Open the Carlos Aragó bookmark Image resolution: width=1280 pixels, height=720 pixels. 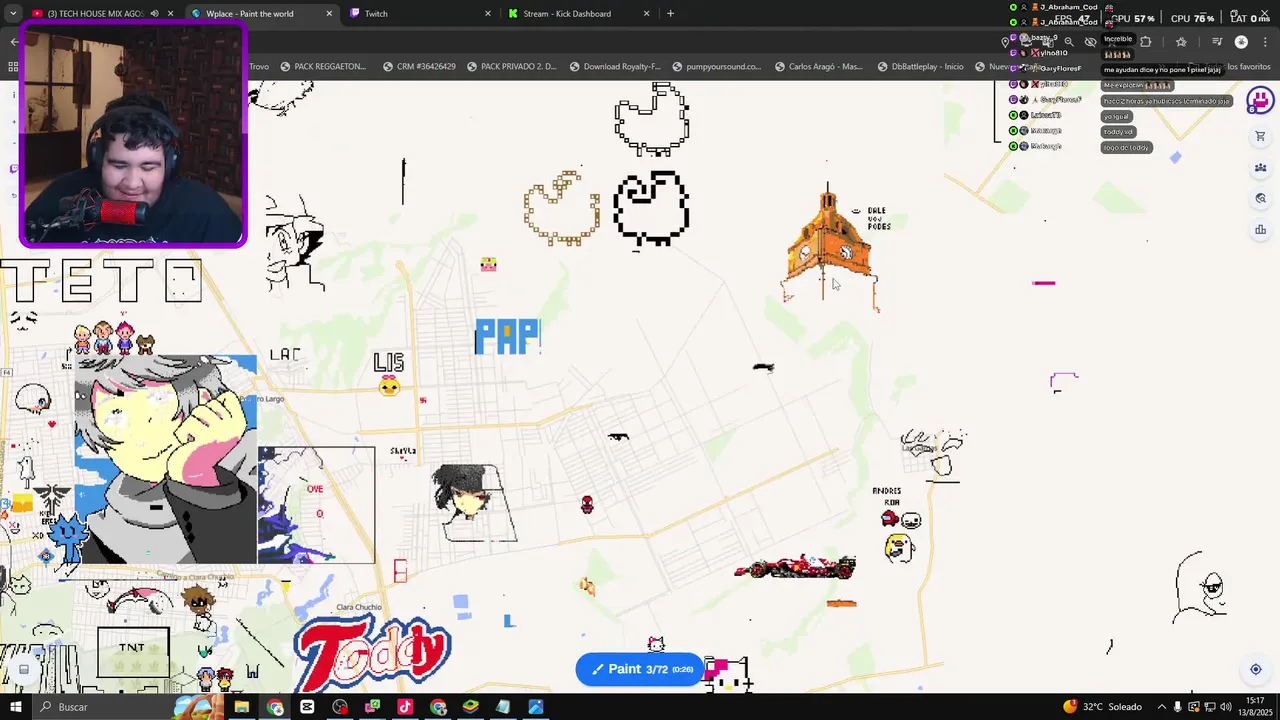[x=817, y=67]
